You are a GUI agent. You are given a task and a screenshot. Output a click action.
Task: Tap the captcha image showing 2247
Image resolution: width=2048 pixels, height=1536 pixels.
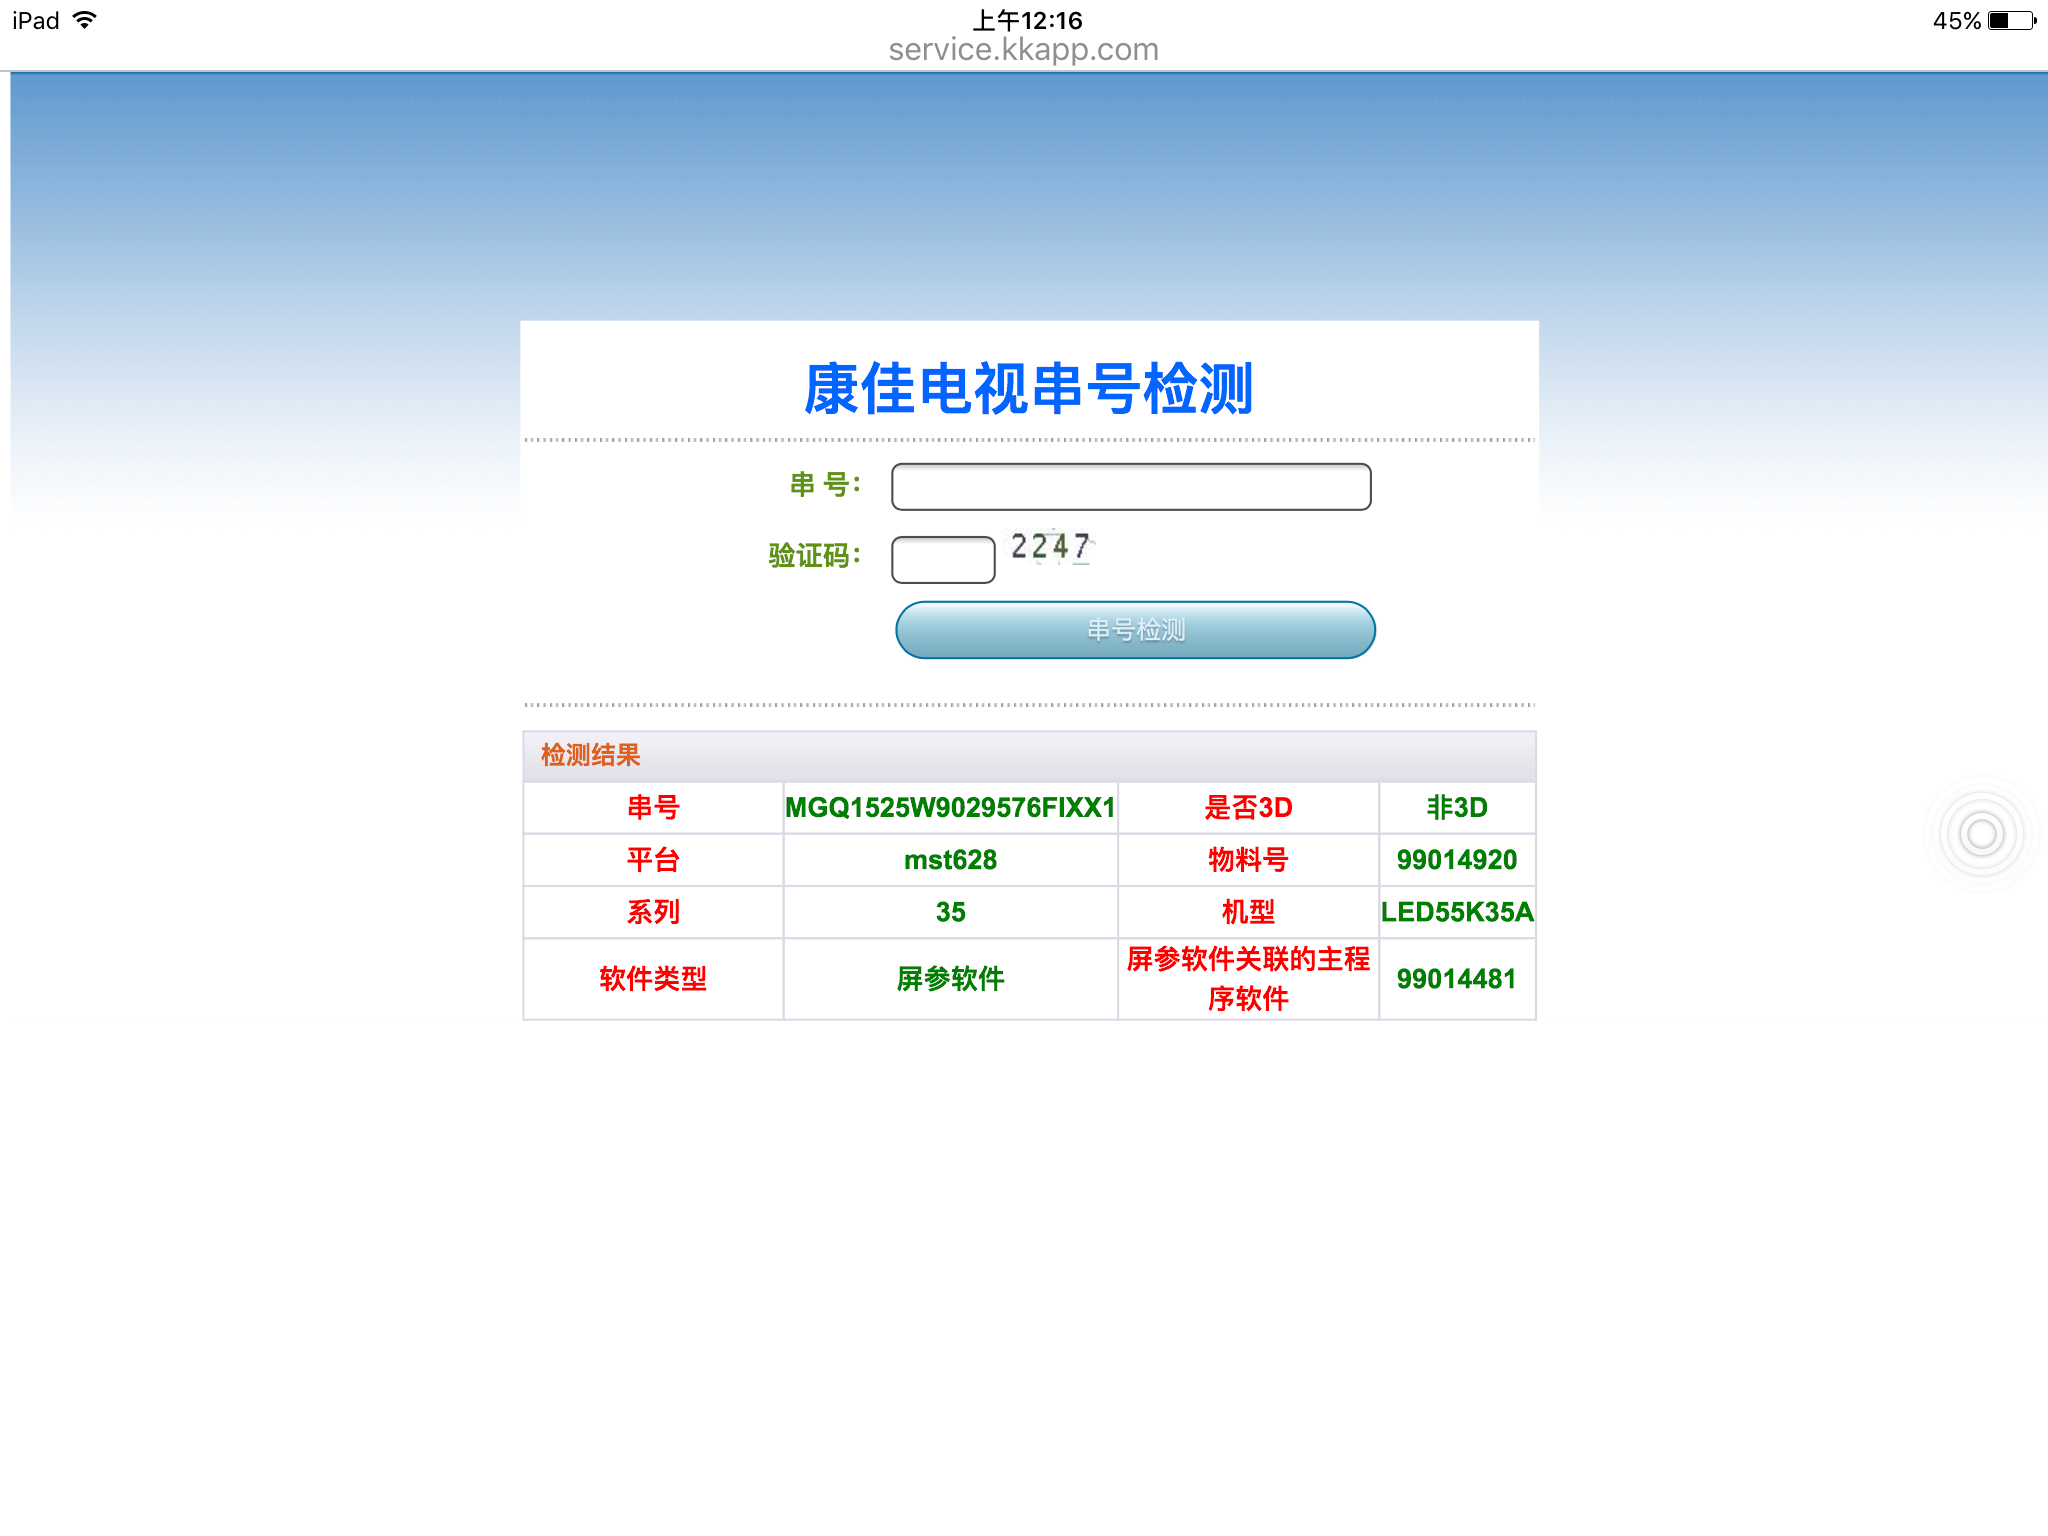coord(1051,547)
